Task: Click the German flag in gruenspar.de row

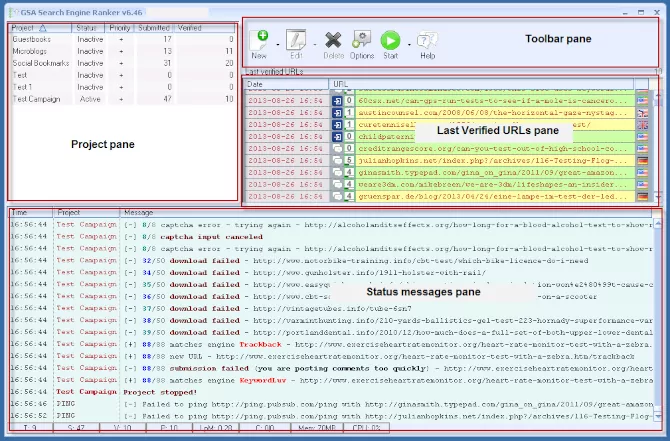Action: click(x=642, y=197)
